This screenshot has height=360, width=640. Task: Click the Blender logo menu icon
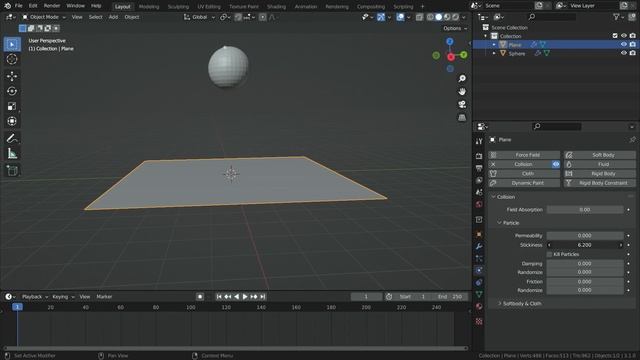[7, 6]
